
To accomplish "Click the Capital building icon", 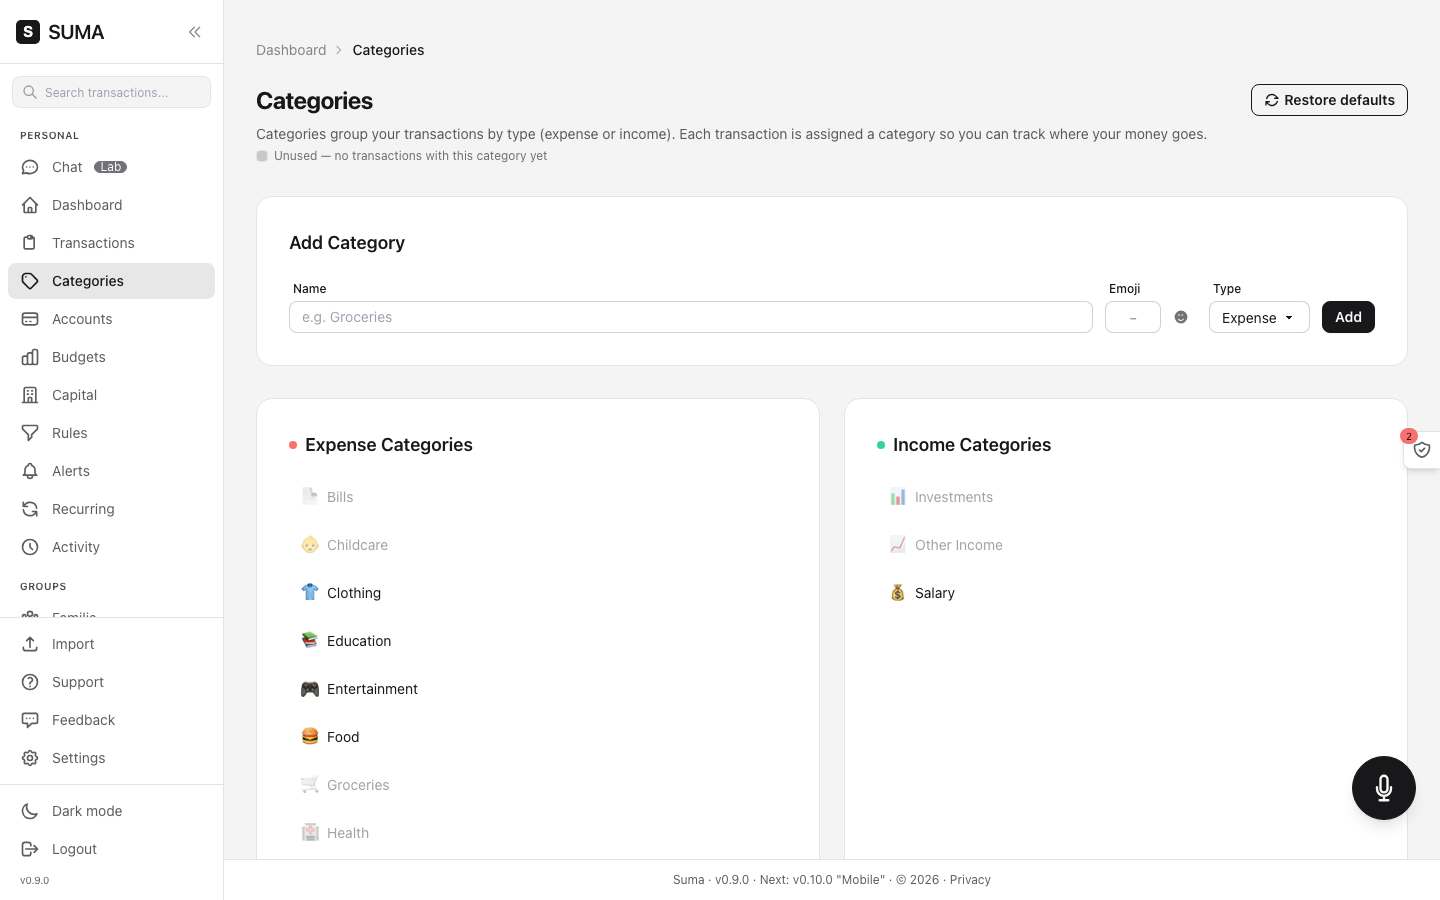I will click(x=30, y=395).
